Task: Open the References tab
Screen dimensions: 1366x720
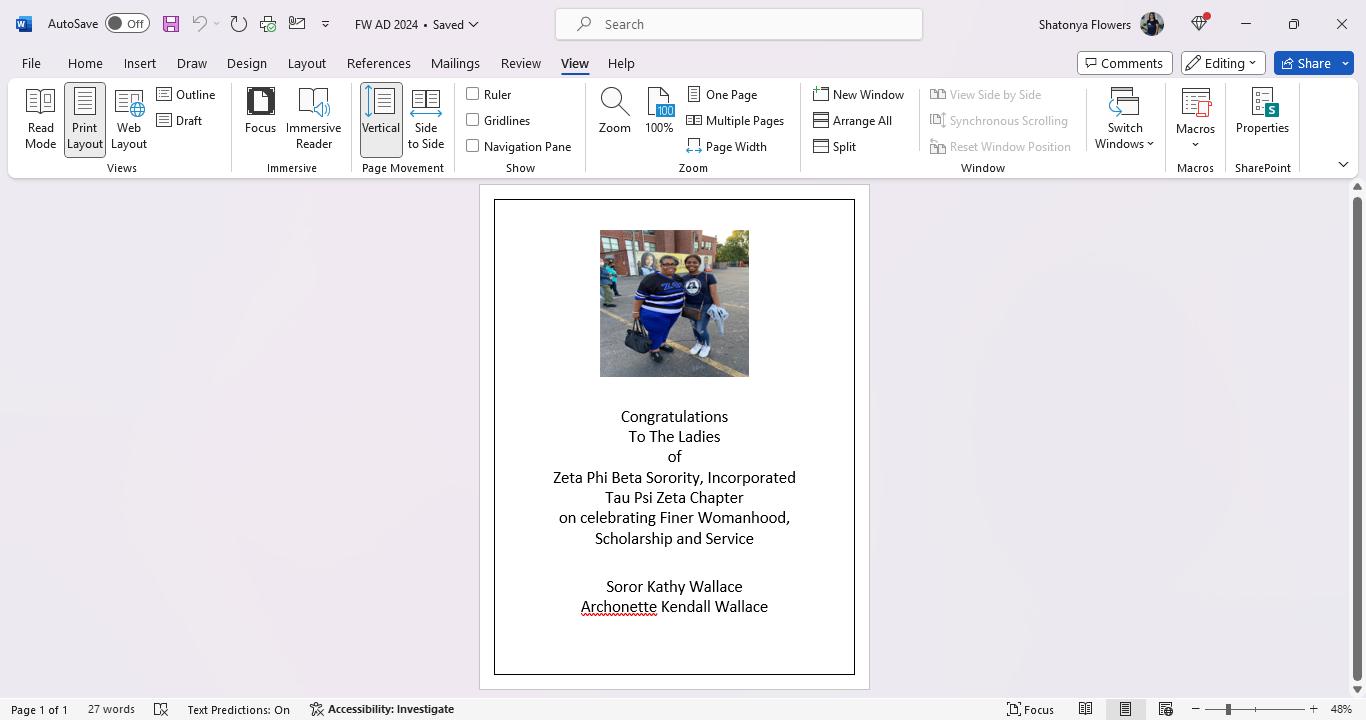Action: click(379, 63)
